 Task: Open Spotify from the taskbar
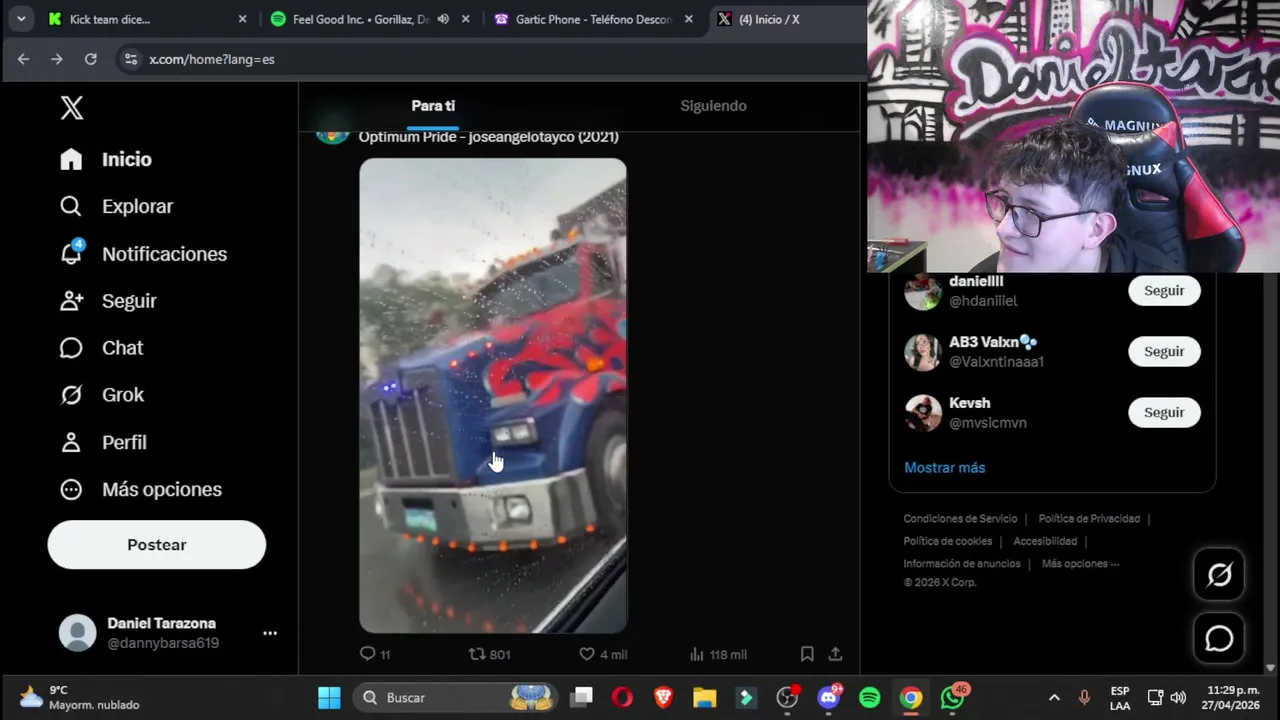pos(870,697)
